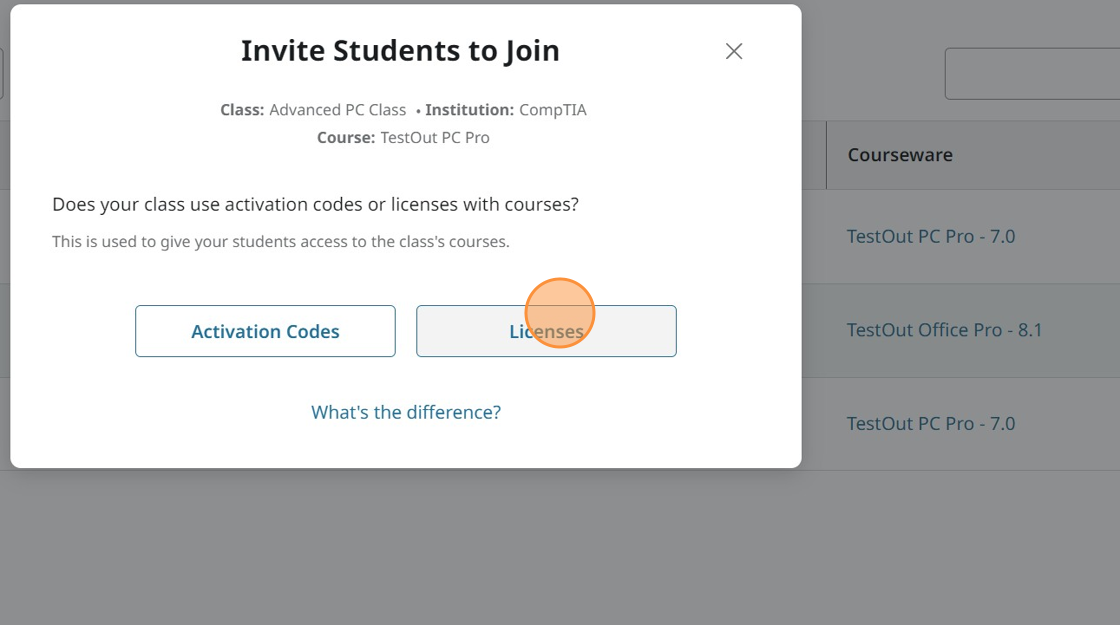Click the Advanced PC Class name text
The height and width of the screenshot is (625, 1120).
pos(337,110)
